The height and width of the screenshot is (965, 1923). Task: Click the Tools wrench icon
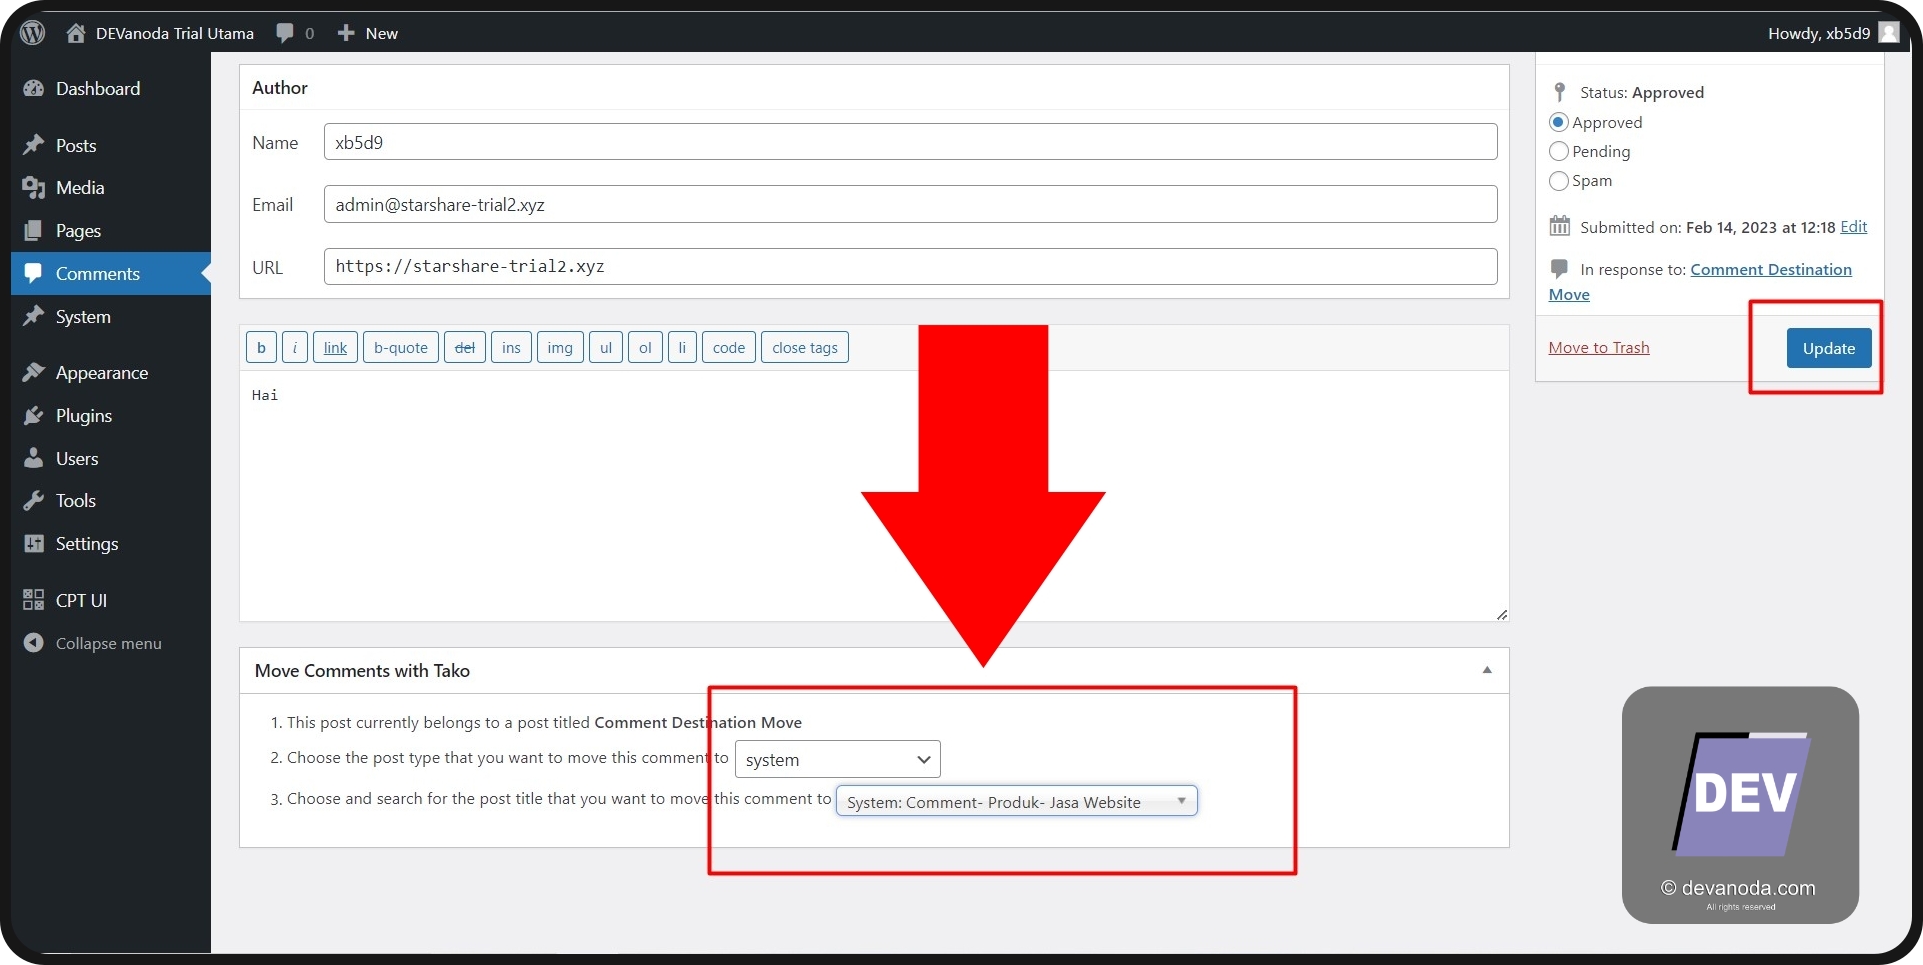[34, 500]
